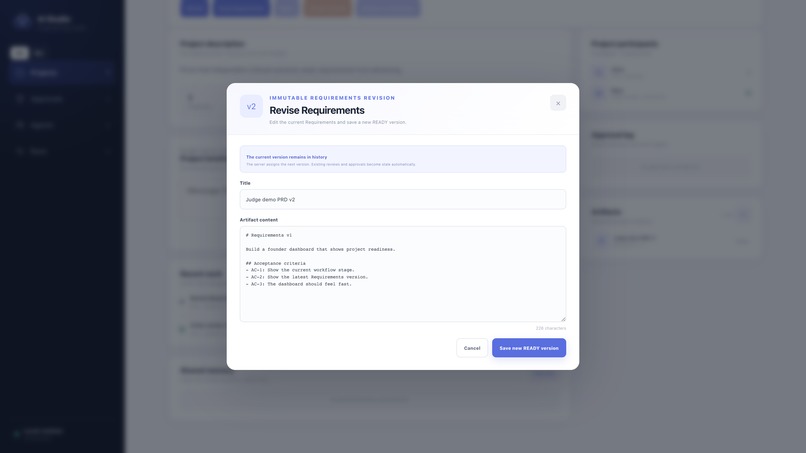Click 'IMMUTABLE REQUIREMENTS REVISION' label
Screen dimensions: 806x453
coord(332,98)
